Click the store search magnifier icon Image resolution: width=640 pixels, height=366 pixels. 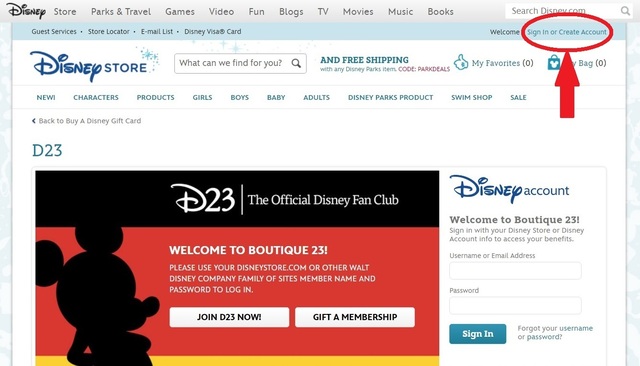point(296,63)
